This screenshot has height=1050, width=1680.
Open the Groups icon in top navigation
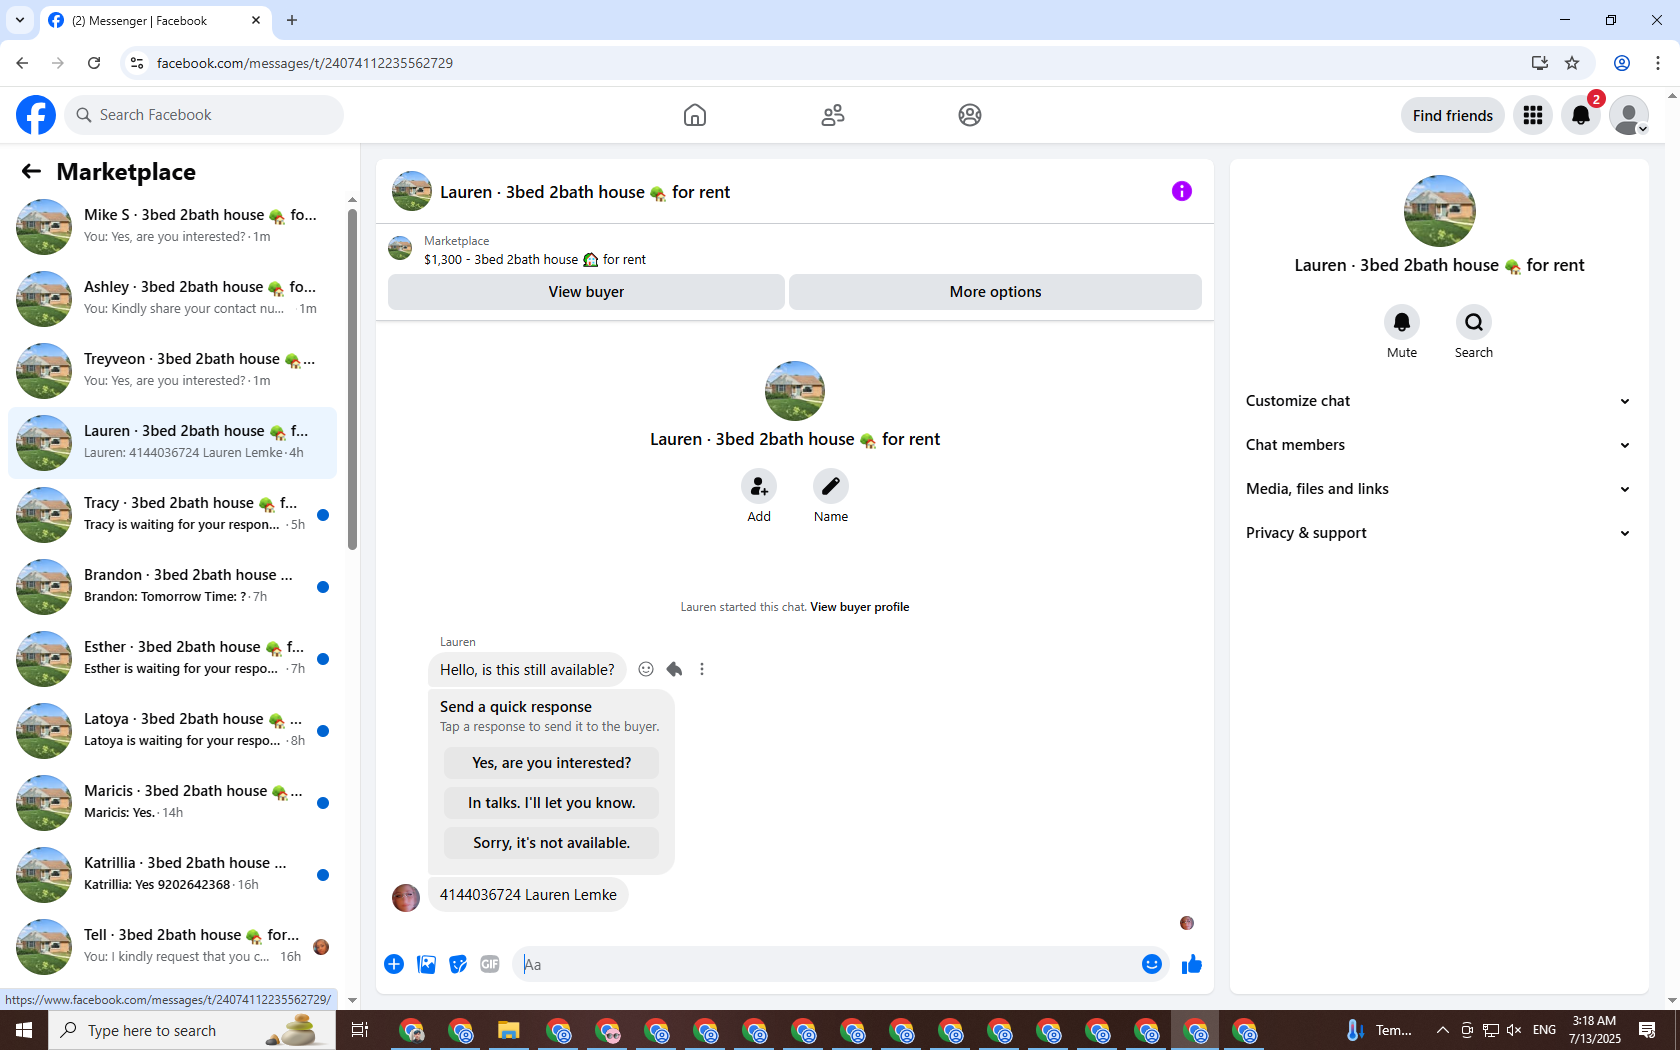[x=970, y=115]
